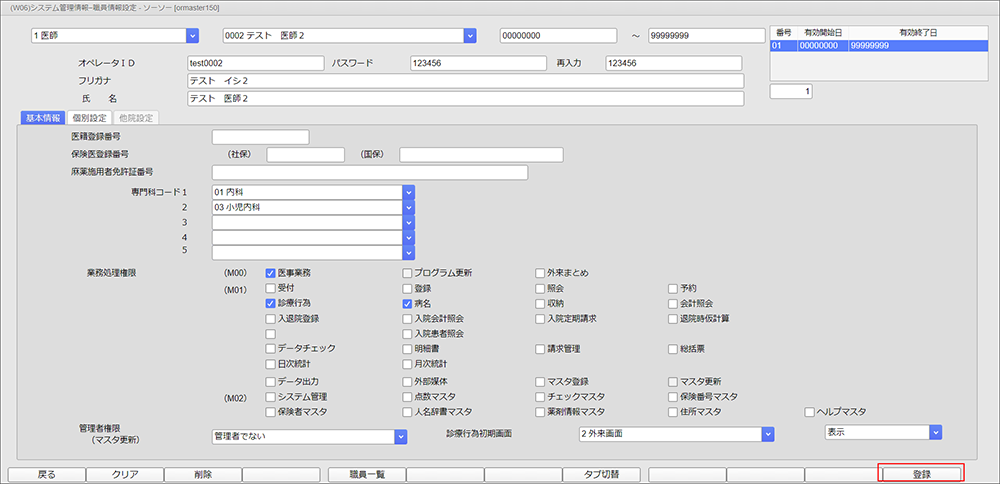Screen dimensions: 1000x484
Task: Click the 社保 registration number field
Action: click(305, 155)
